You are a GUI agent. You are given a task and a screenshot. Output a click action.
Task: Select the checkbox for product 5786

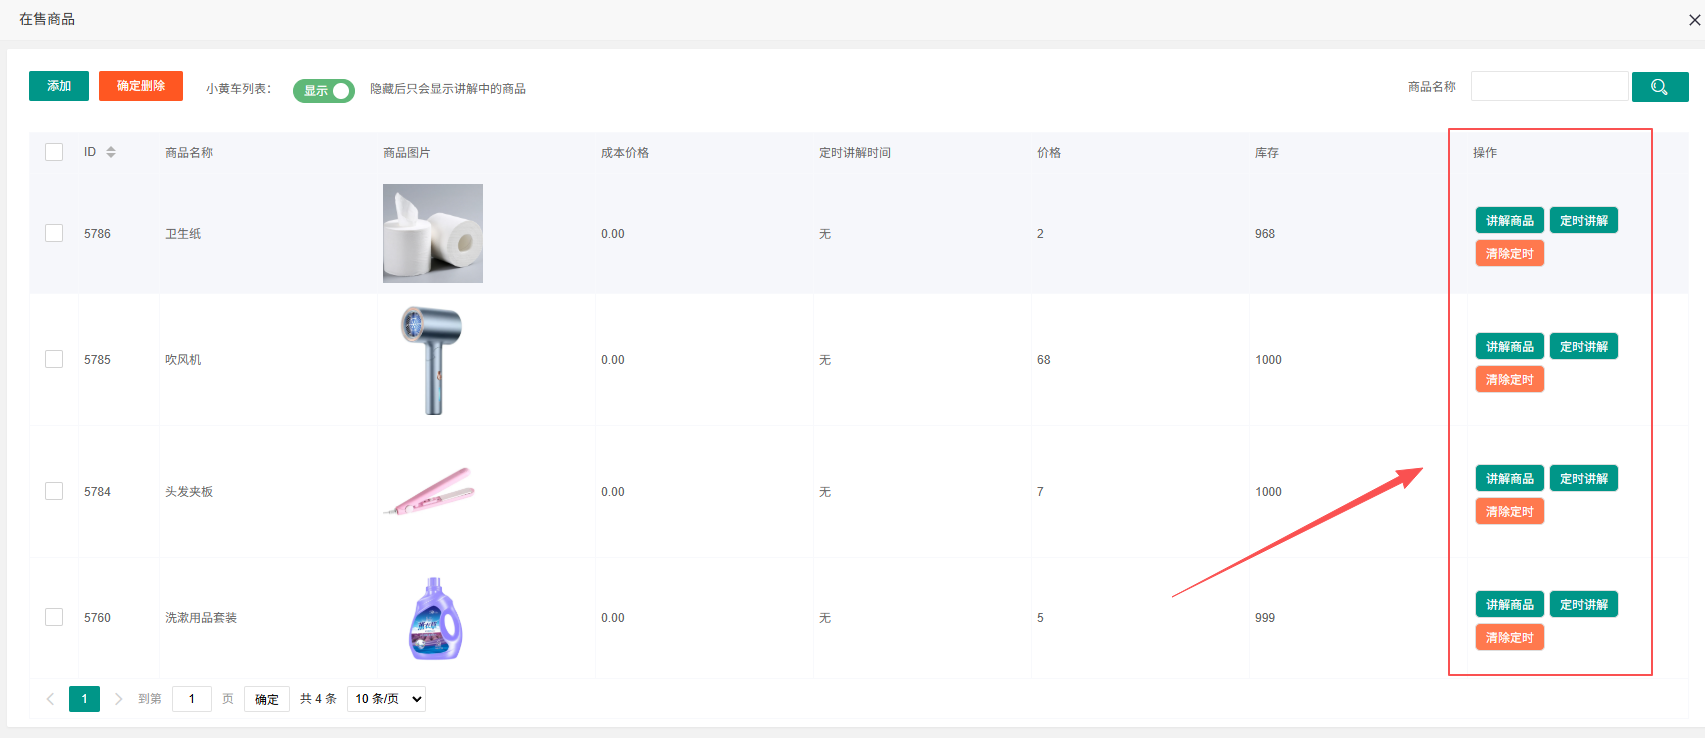(x=54, y=233)
